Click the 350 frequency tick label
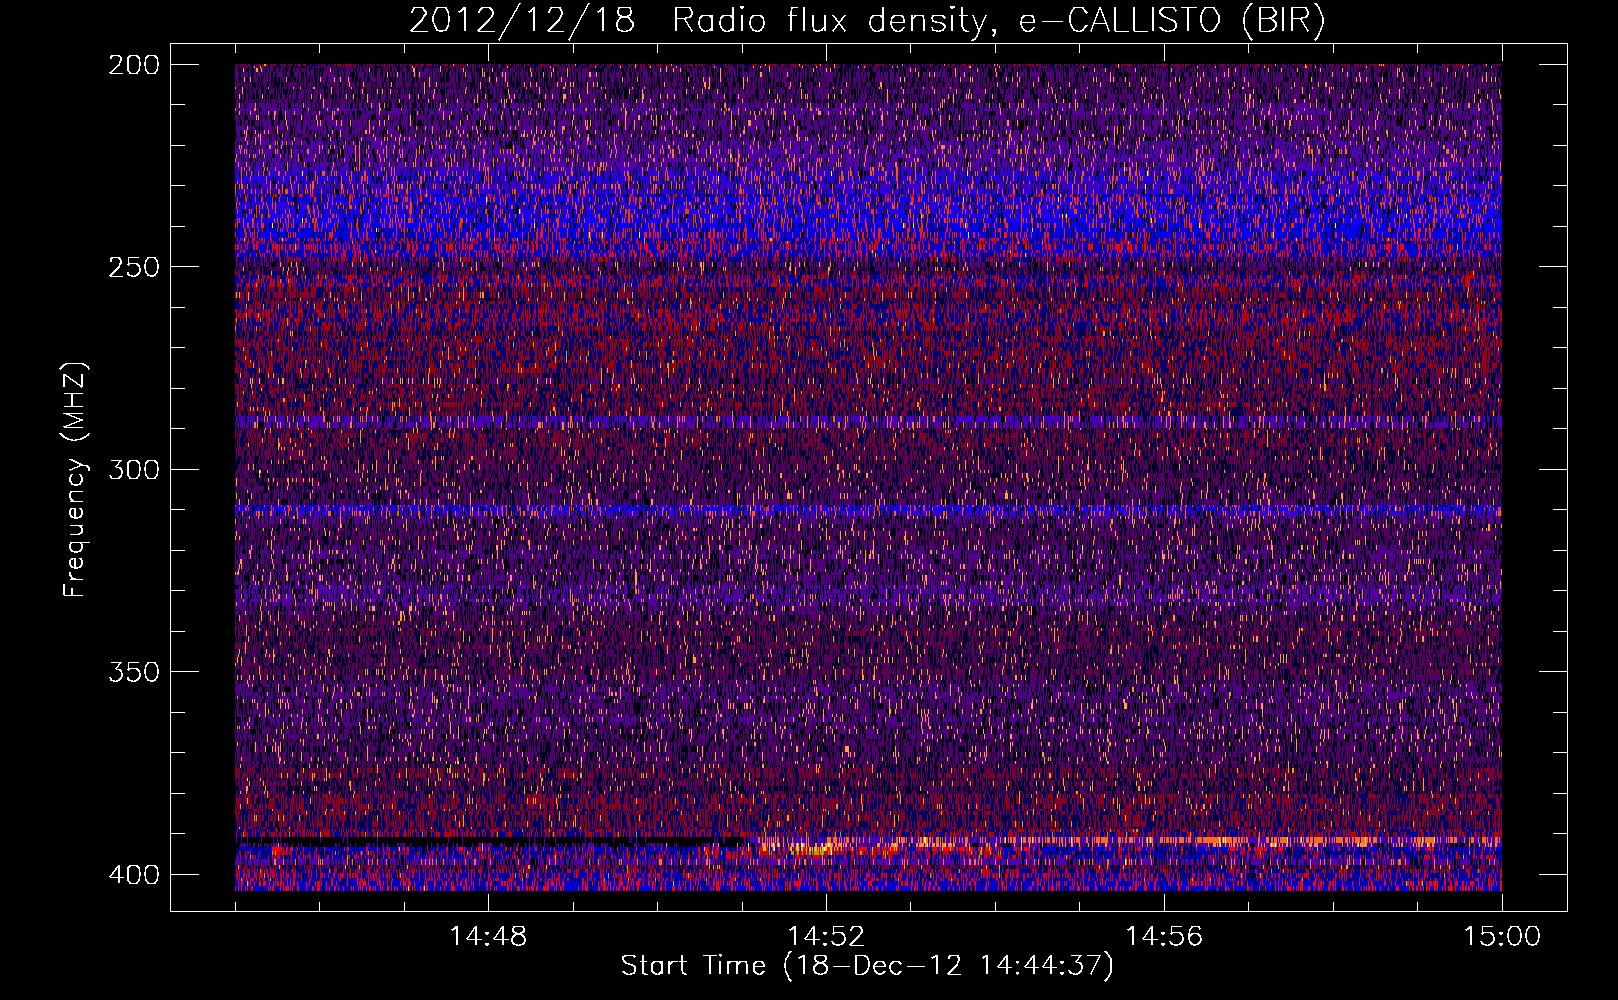Viewport: 1618px width, 1000px height. (133, 671)
